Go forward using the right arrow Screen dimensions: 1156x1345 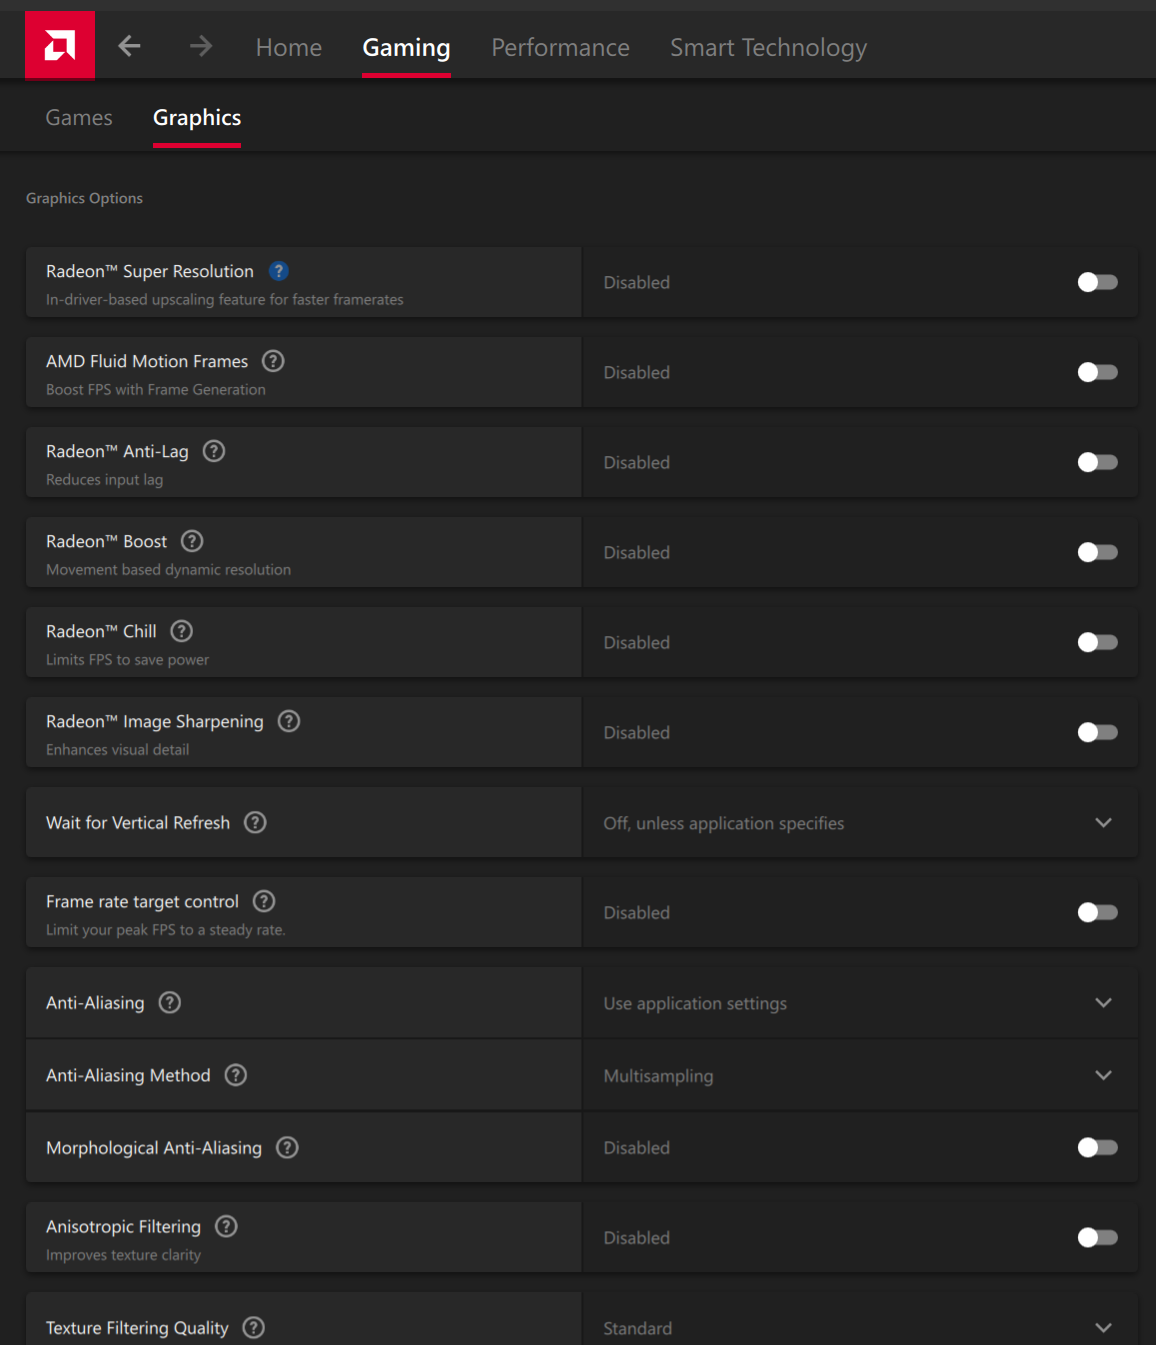201,46
